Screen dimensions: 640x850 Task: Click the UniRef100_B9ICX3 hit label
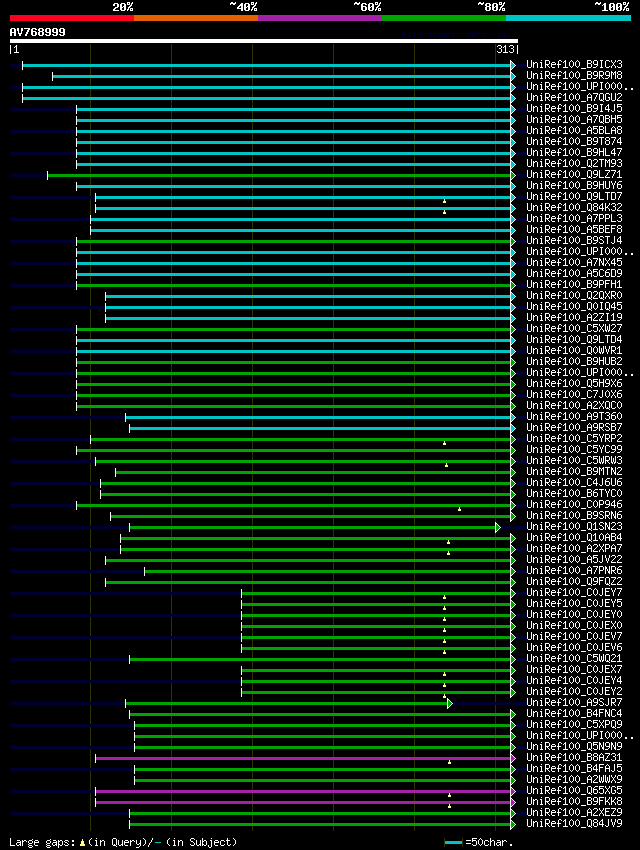click(574, 65)
